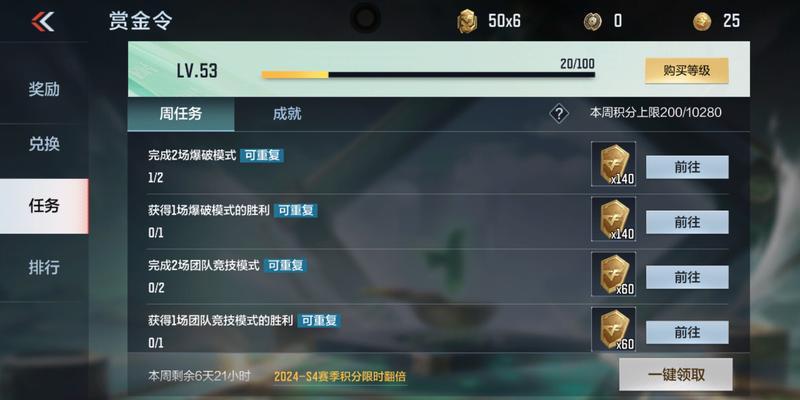This screenshot has width=800, height=400.
Task: Tap x140 reward badge for 完成2场爆破模式
Action: [613, 164]
